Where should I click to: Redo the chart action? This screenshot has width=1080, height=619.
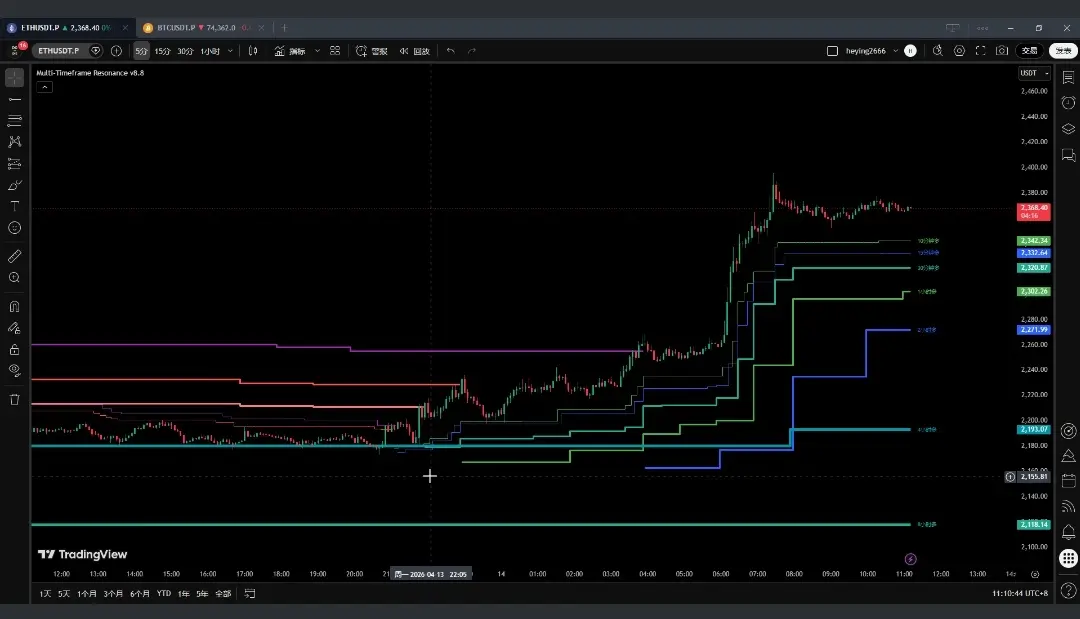coord(472,51)
